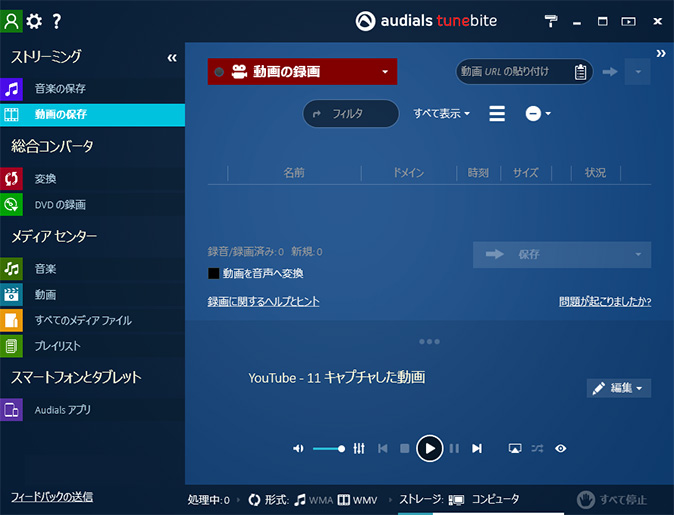Select 動画の保存 in sidebar
The height and width of the screenshot is (515, 674).
[x=92, y=114]
